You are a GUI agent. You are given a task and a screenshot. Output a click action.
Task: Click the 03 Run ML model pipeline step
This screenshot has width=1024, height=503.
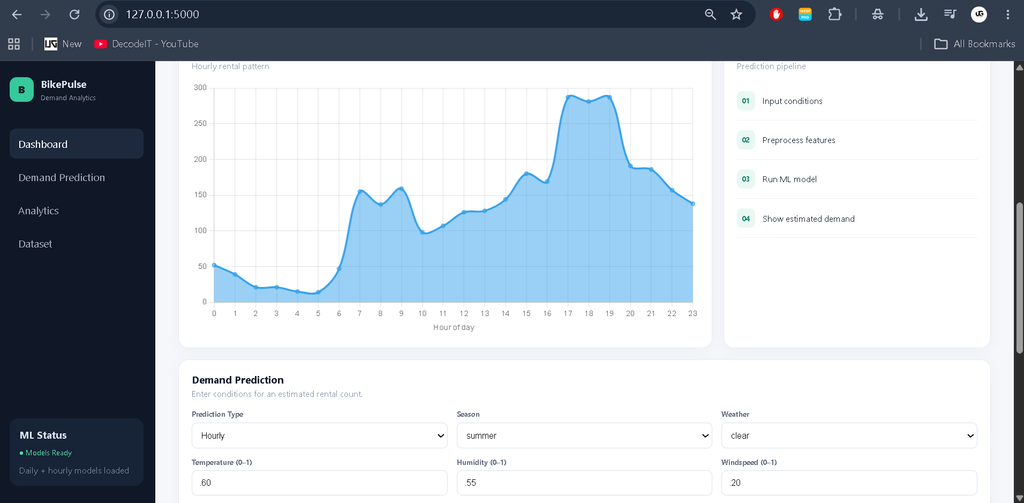click(x=857, y=179)
